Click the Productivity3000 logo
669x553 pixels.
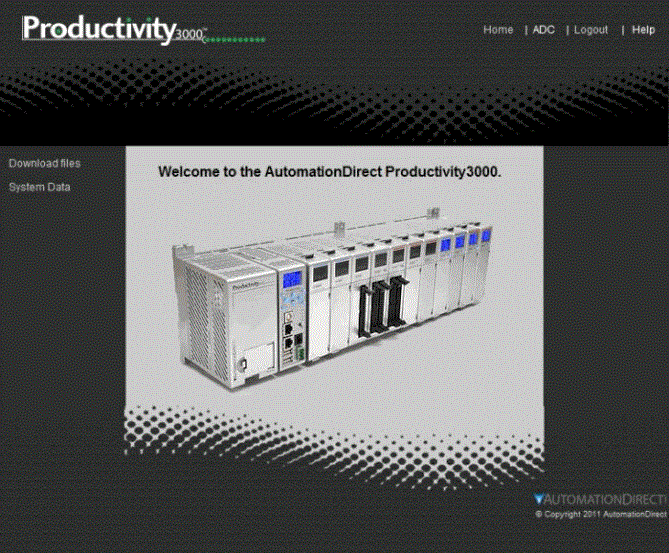pyautogui.click(x=113, y=28)
